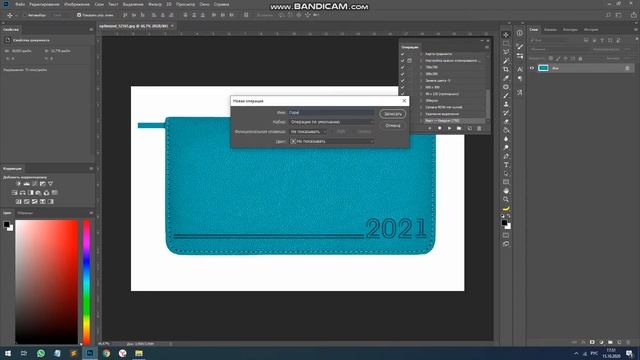Select the Pen tool

(506, 156)
